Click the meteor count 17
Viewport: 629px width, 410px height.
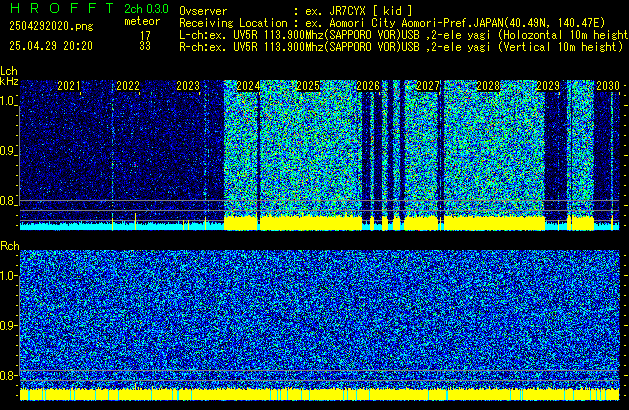[x=145, y=36]
